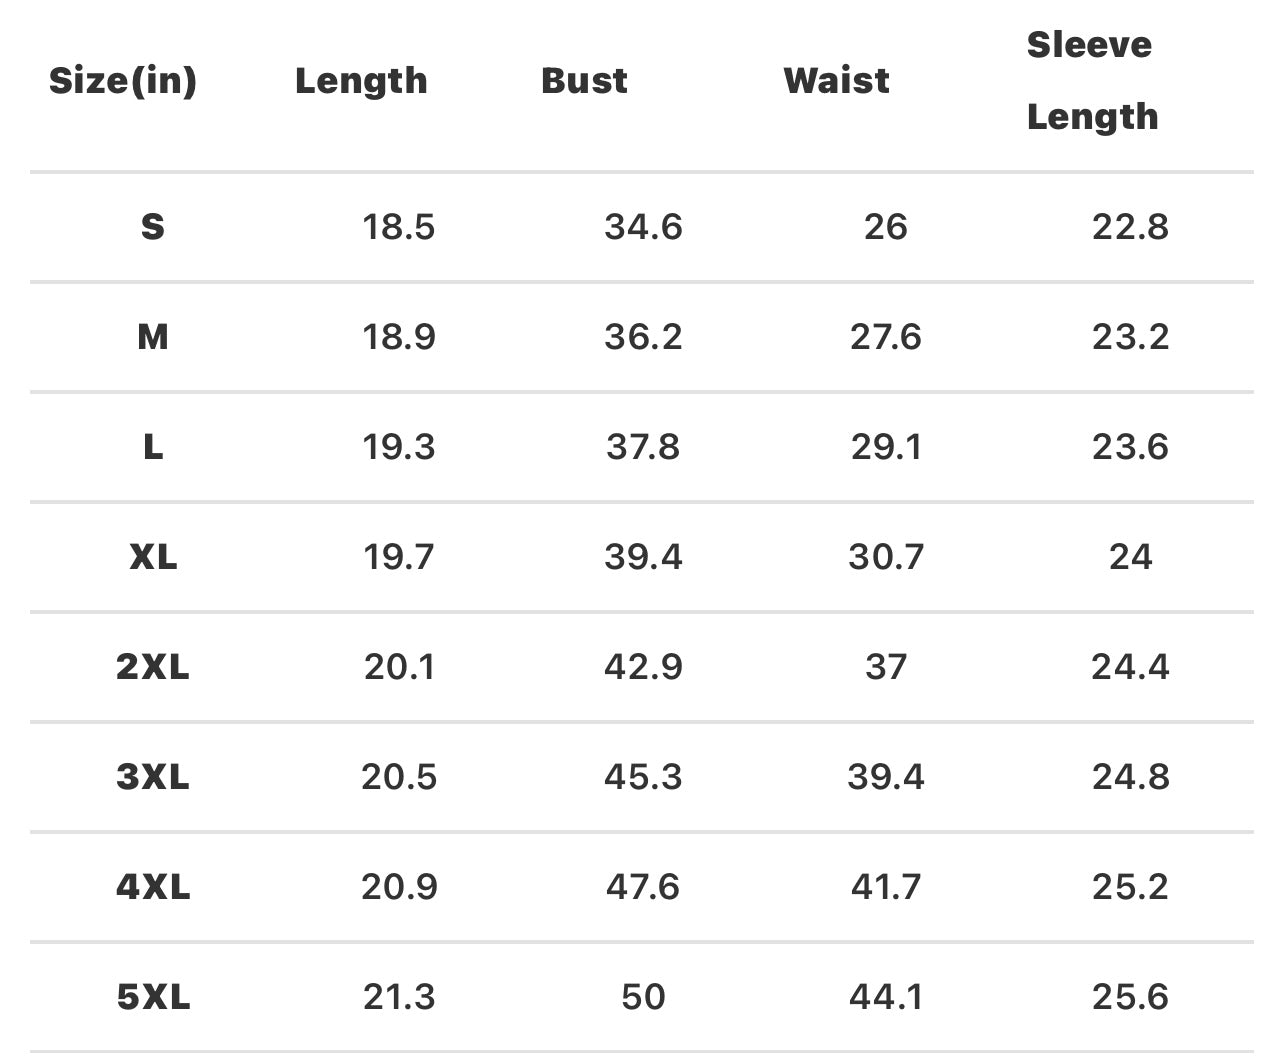Click the 34.6 bust value for S
Viewport: 1284px width, 1058px height.
pos(643,227)
